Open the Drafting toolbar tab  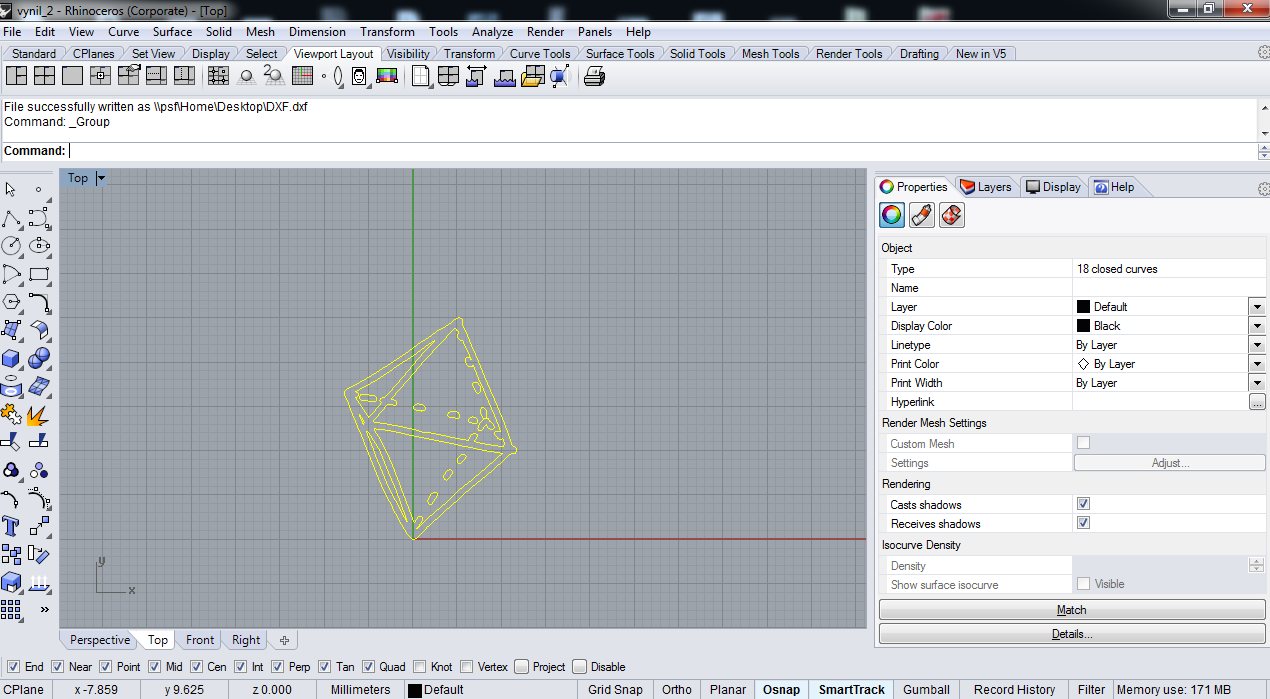[919, 54]
